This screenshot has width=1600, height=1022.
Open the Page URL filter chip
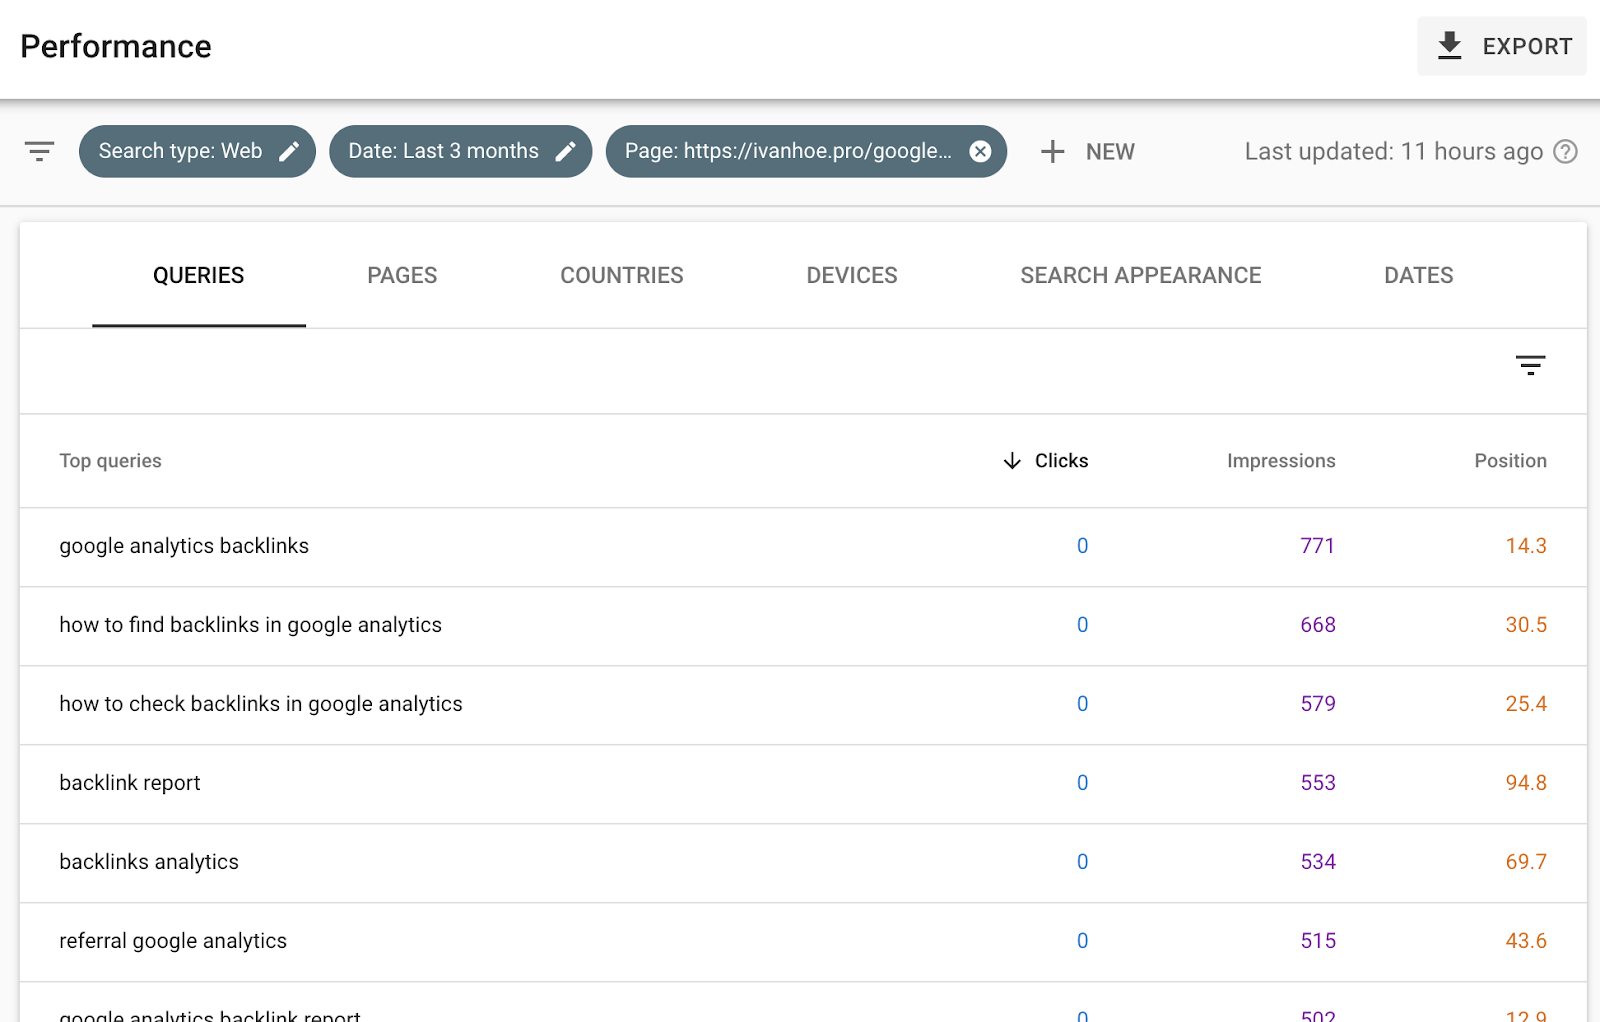pyautogui.click(x=790, y=151)
